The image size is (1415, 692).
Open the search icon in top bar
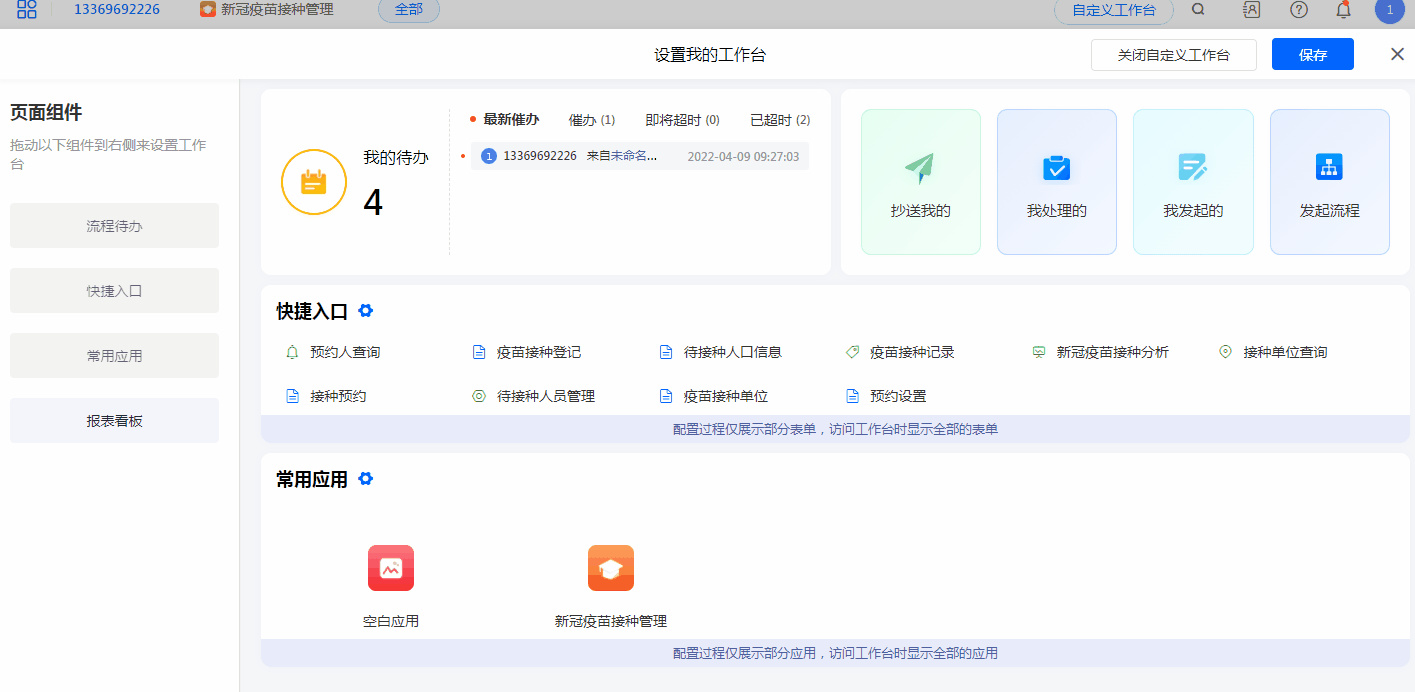[x=1198, y=10]
